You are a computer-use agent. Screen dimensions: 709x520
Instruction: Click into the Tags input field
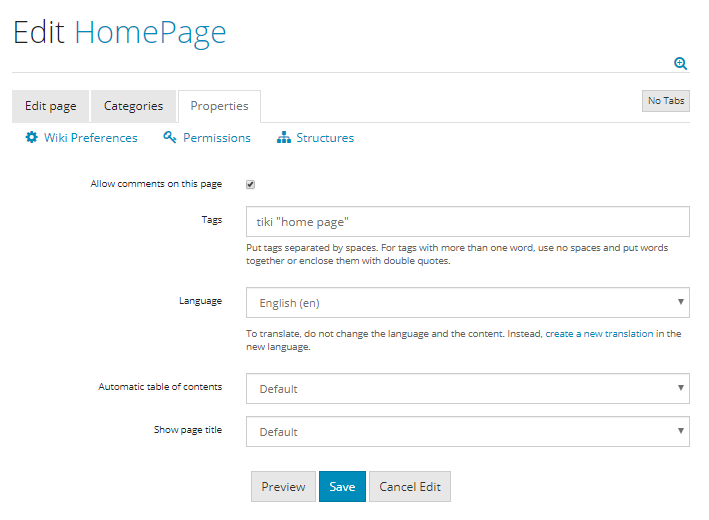pos(467,221)
